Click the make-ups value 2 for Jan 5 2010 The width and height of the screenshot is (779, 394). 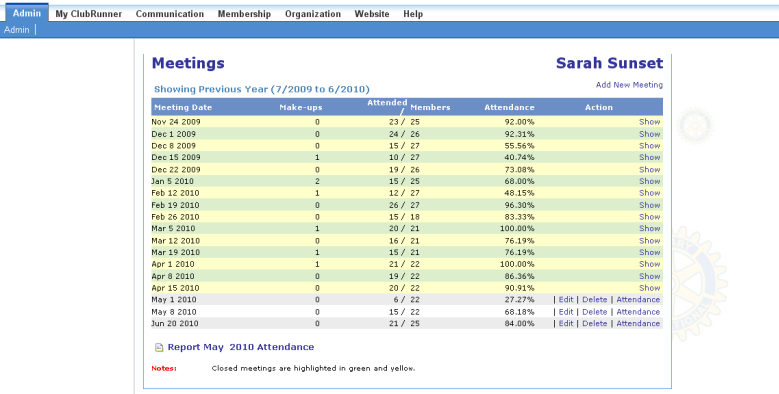(x=317, y=181)
